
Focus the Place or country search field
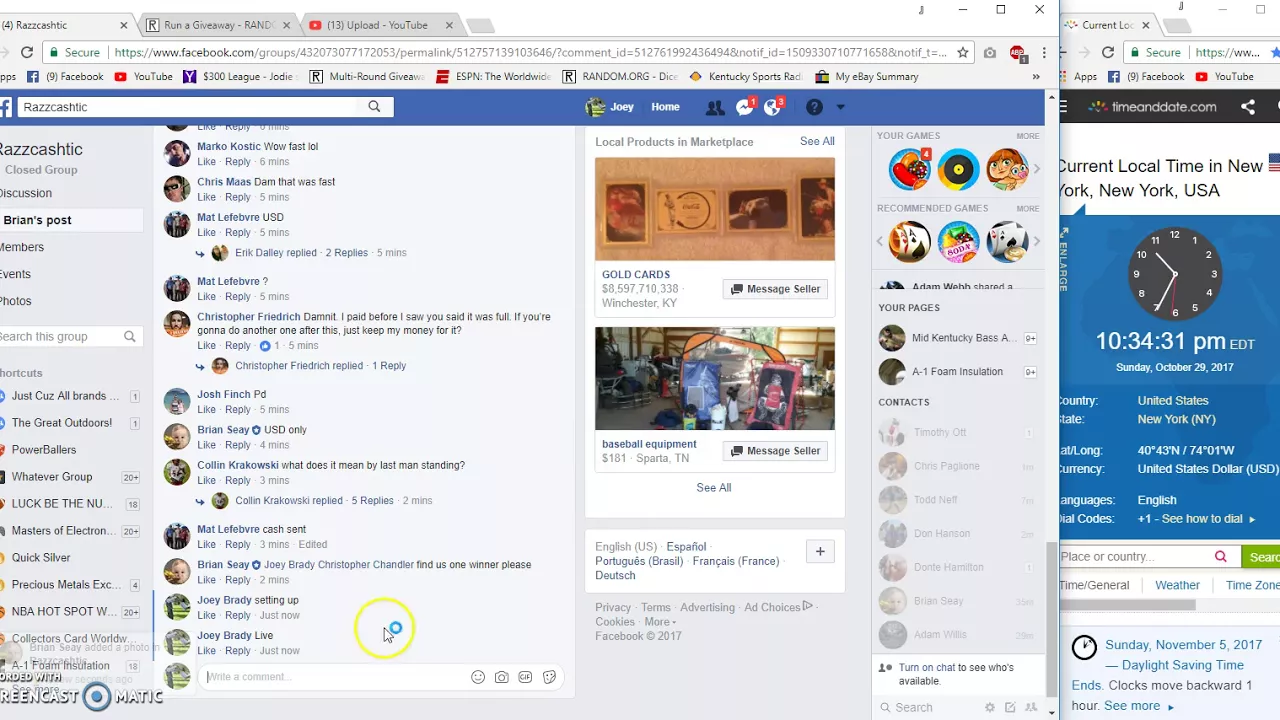pyautogui.click(x=1134, y=557)
